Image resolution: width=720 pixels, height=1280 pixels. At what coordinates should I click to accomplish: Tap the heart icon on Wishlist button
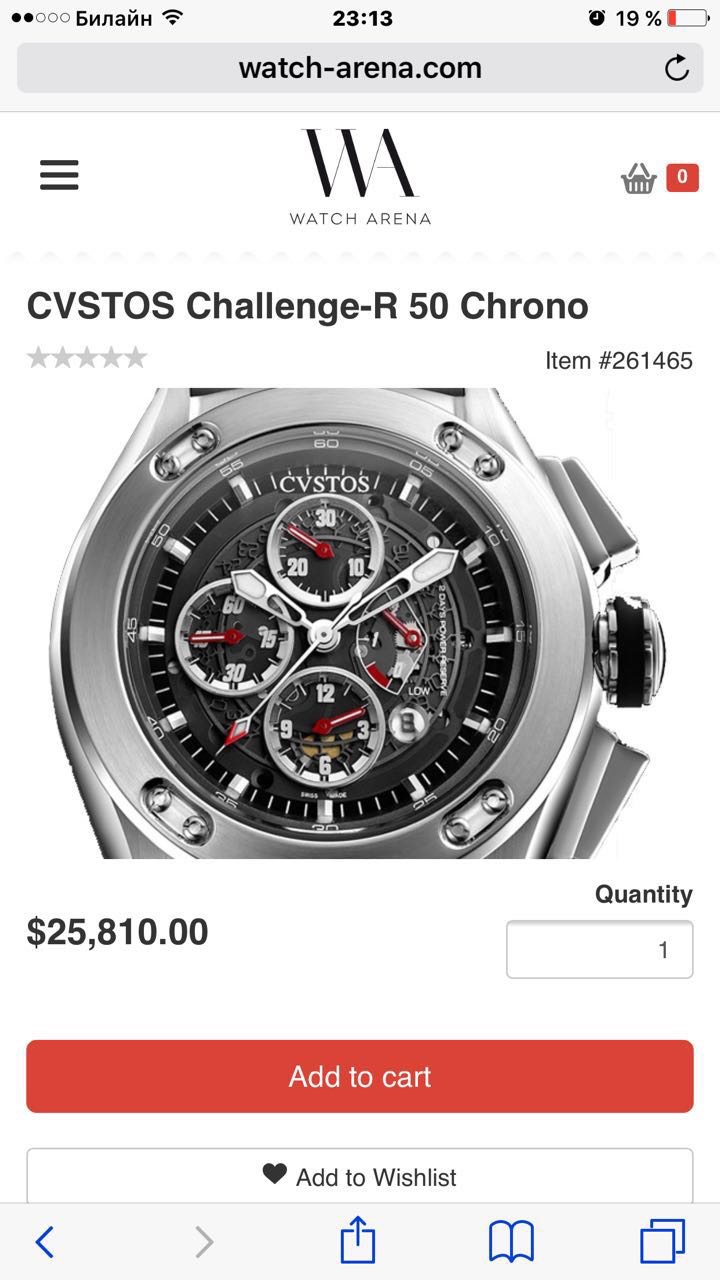click(275, 1174)
